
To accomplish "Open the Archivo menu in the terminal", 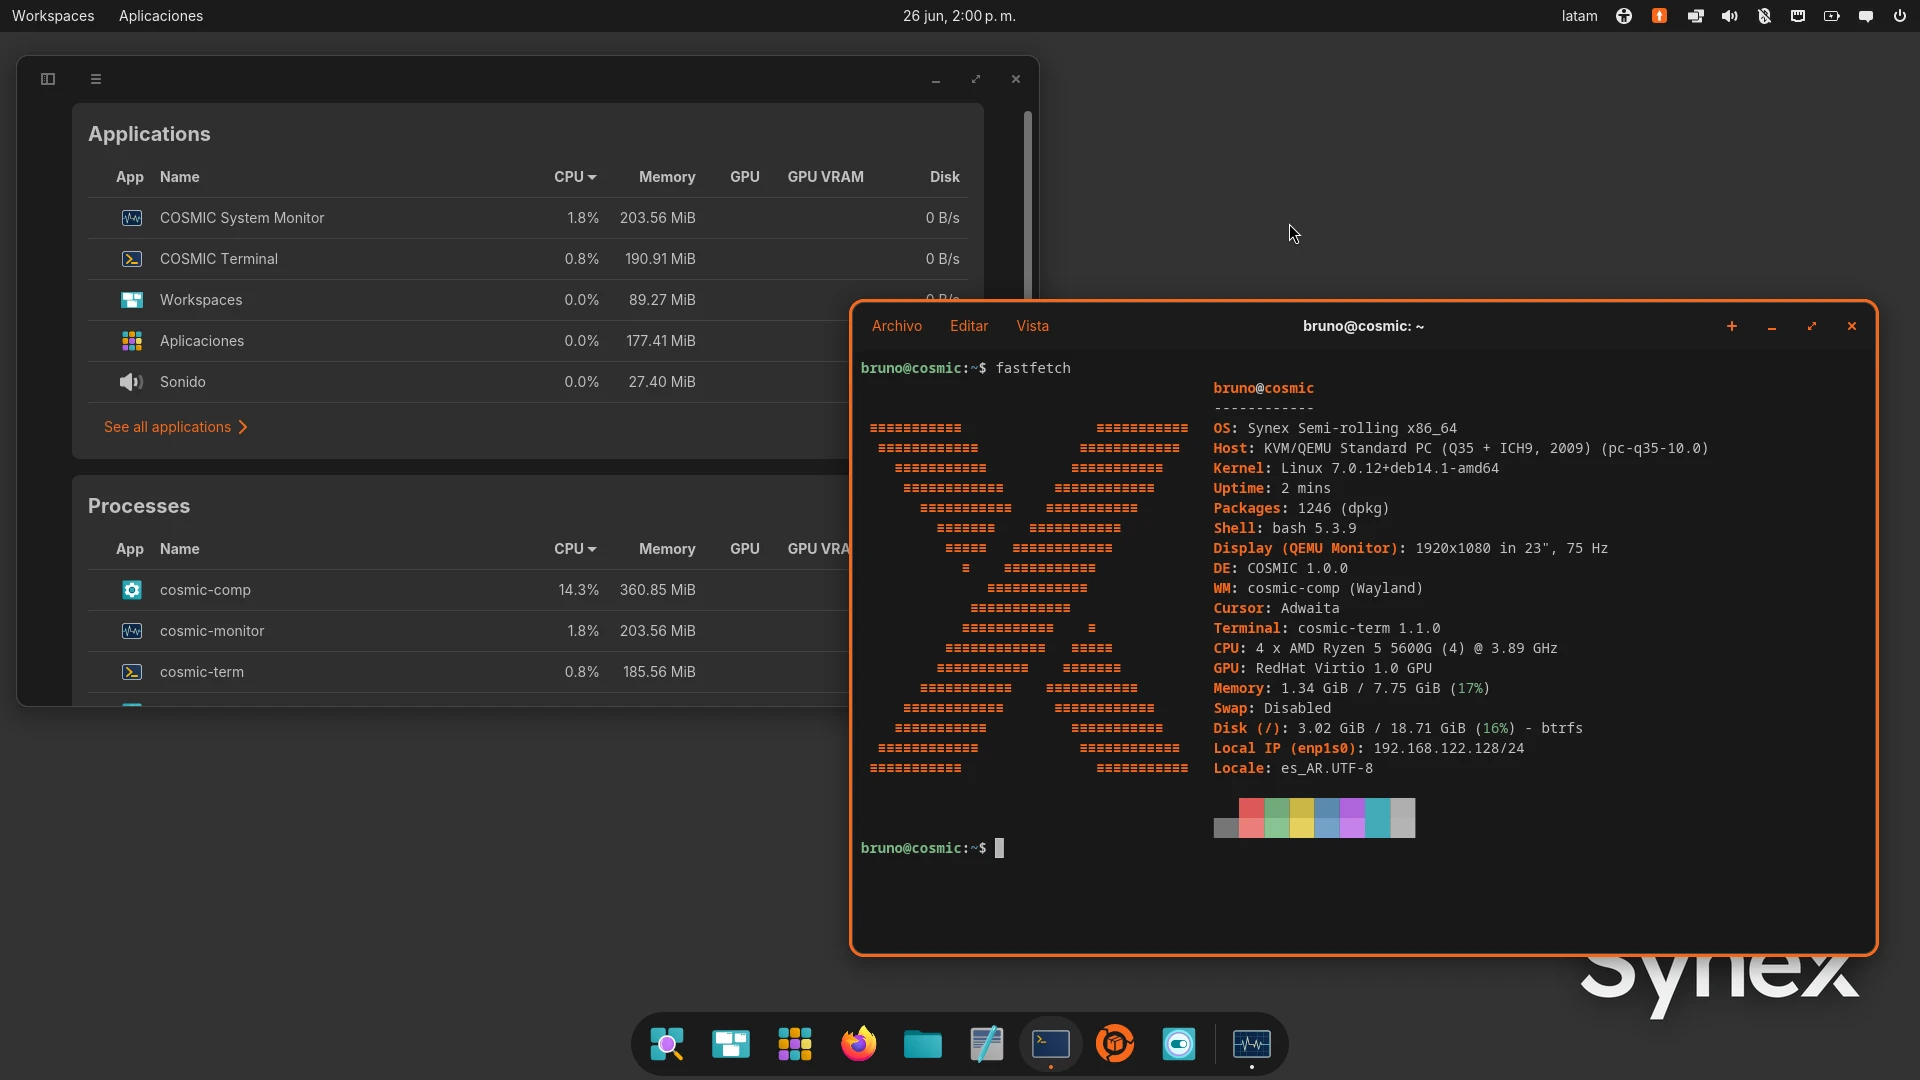I will (897, 326).
